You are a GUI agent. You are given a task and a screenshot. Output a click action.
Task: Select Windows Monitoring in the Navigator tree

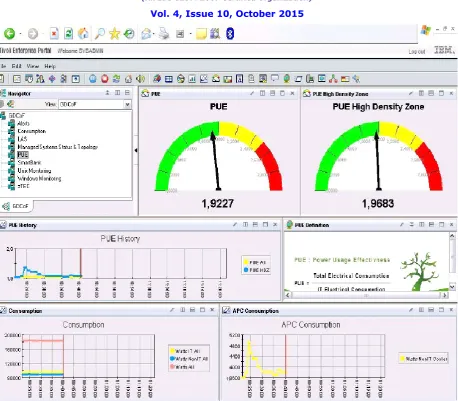39,179
